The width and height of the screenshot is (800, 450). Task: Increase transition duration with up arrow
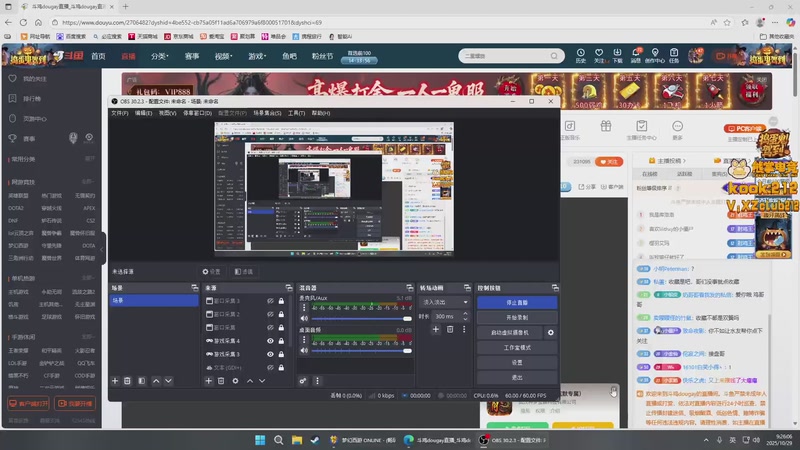tap(465, 314)
